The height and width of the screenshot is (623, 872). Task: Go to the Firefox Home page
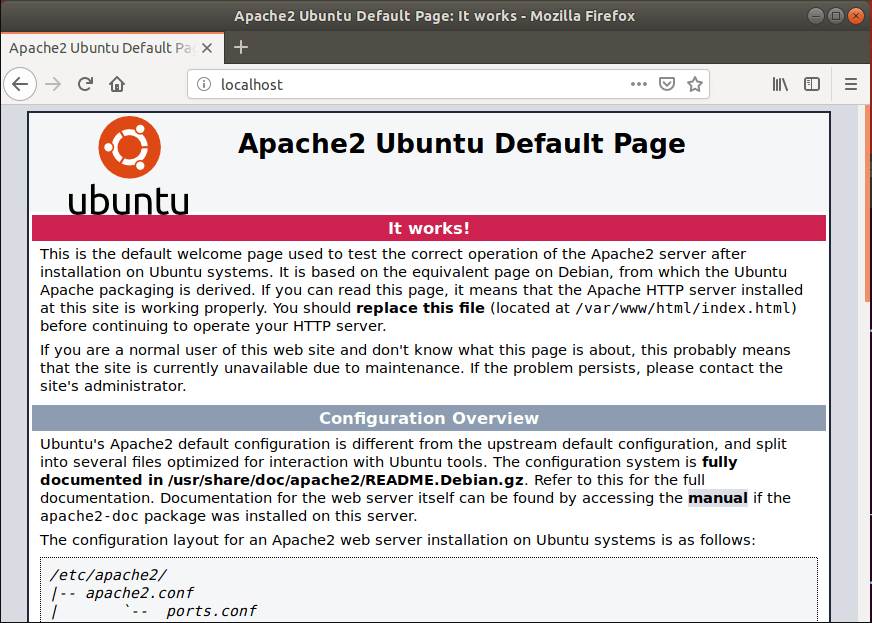pos(117,85)
